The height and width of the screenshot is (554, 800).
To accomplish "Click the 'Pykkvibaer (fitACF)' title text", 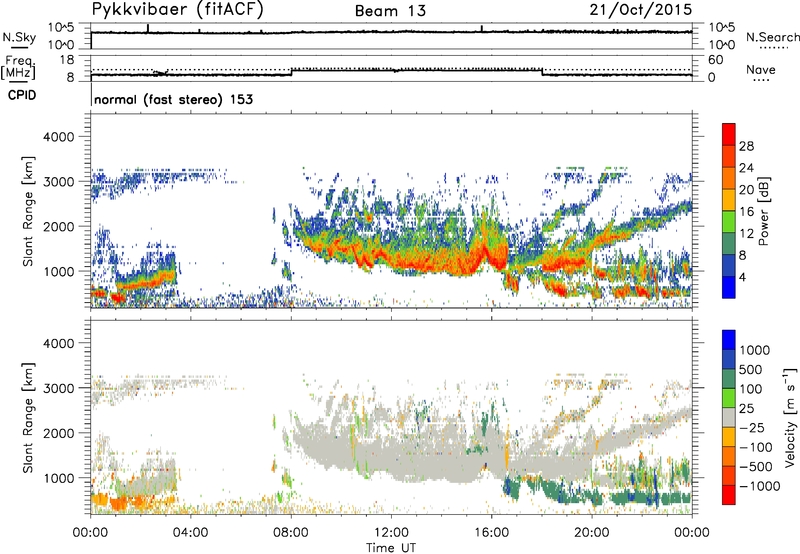I will 178,10.
